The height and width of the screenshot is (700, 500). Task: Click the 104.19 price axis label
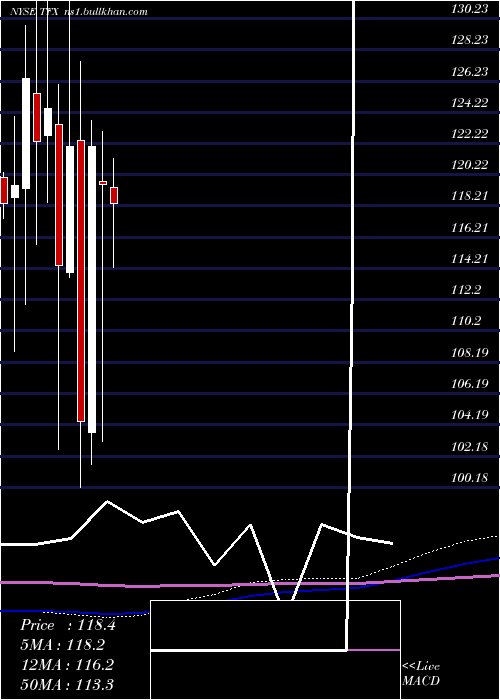click(x=470, y=415)
